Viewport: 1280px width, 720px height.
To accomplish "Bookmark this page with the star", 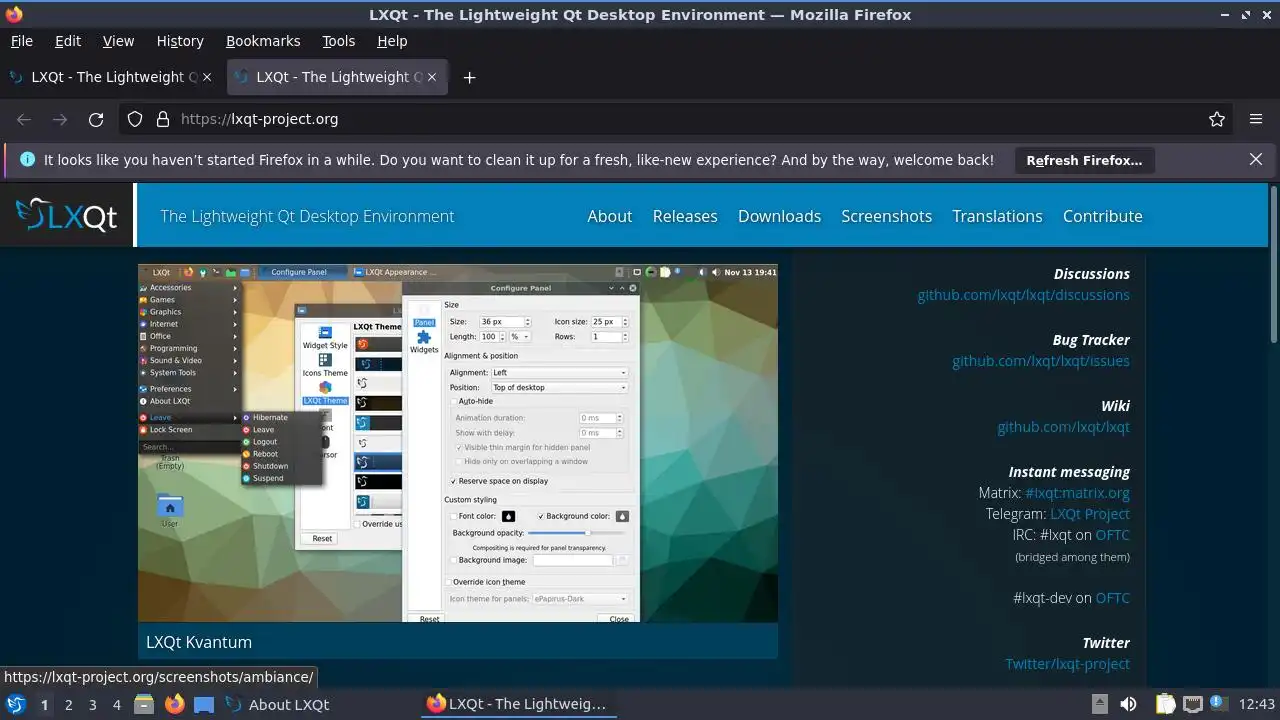I will [x=1217, y=119].
